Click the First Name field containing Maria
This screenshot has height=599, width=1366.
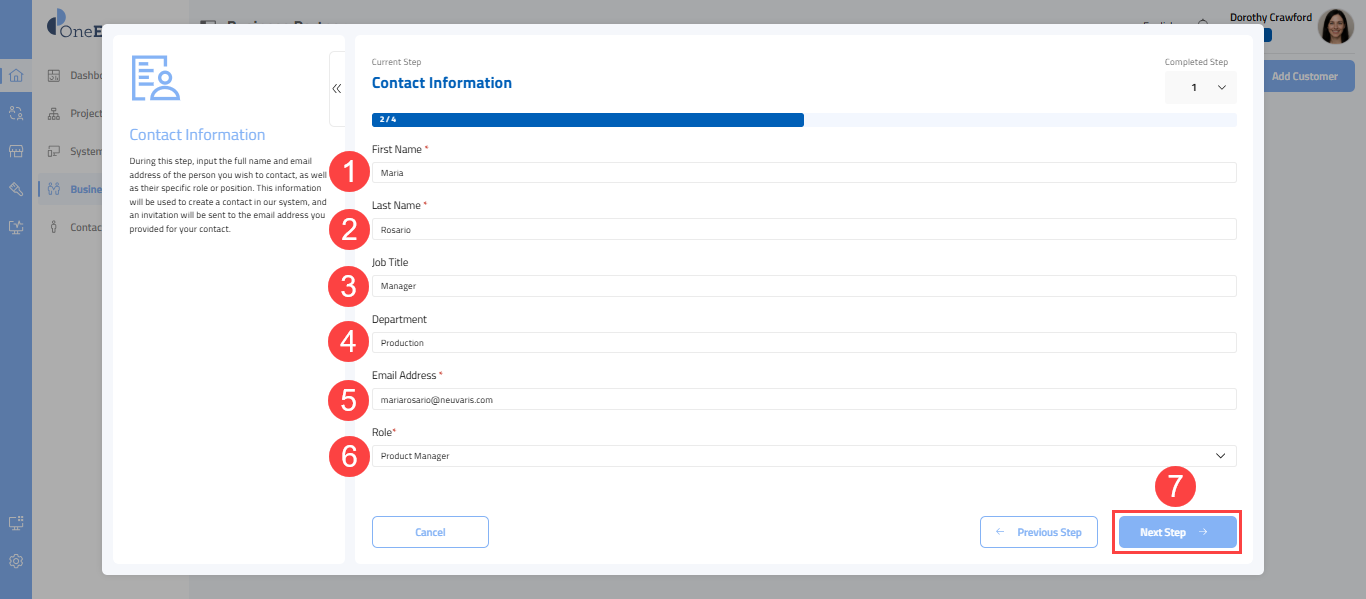pyautogui.click(x=803, y=173)
